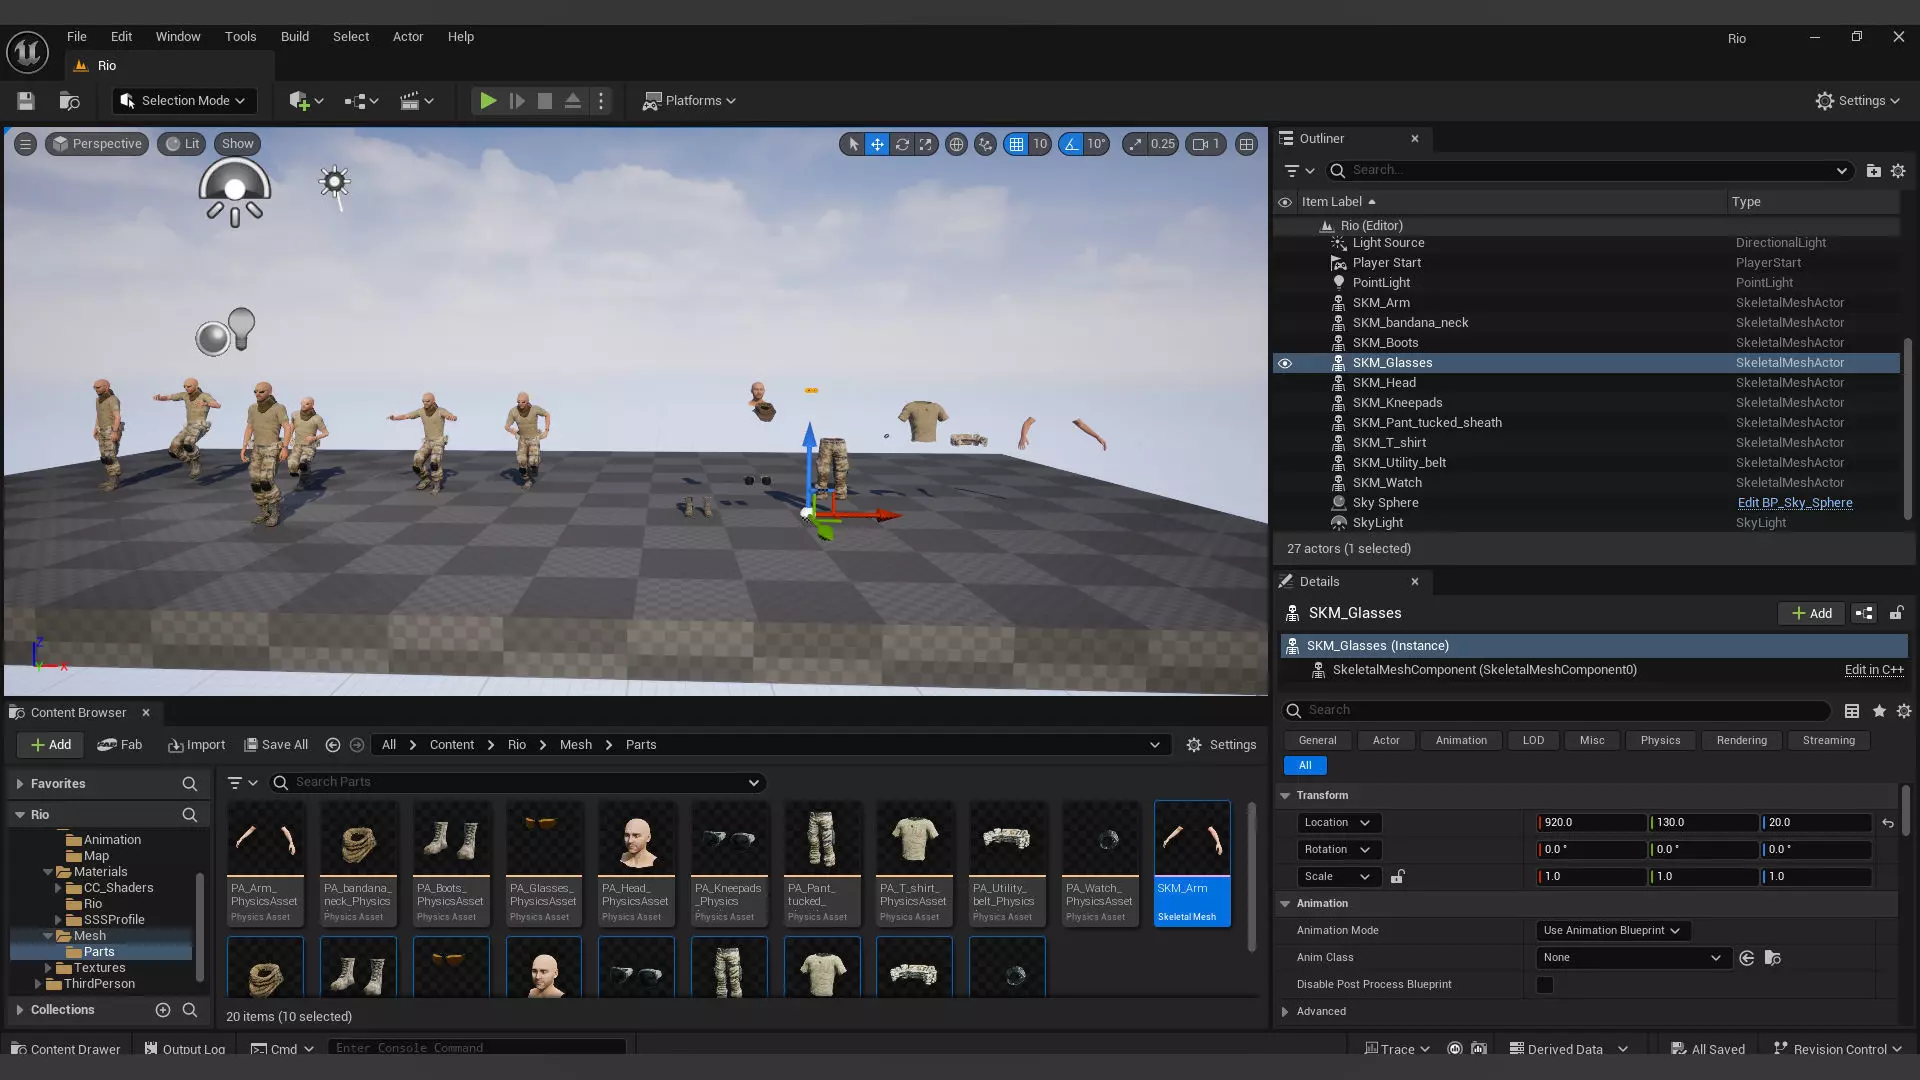Screen dimensions: 1920x1080
Task: Open the Build menu
Action: [x=294, y=37]
